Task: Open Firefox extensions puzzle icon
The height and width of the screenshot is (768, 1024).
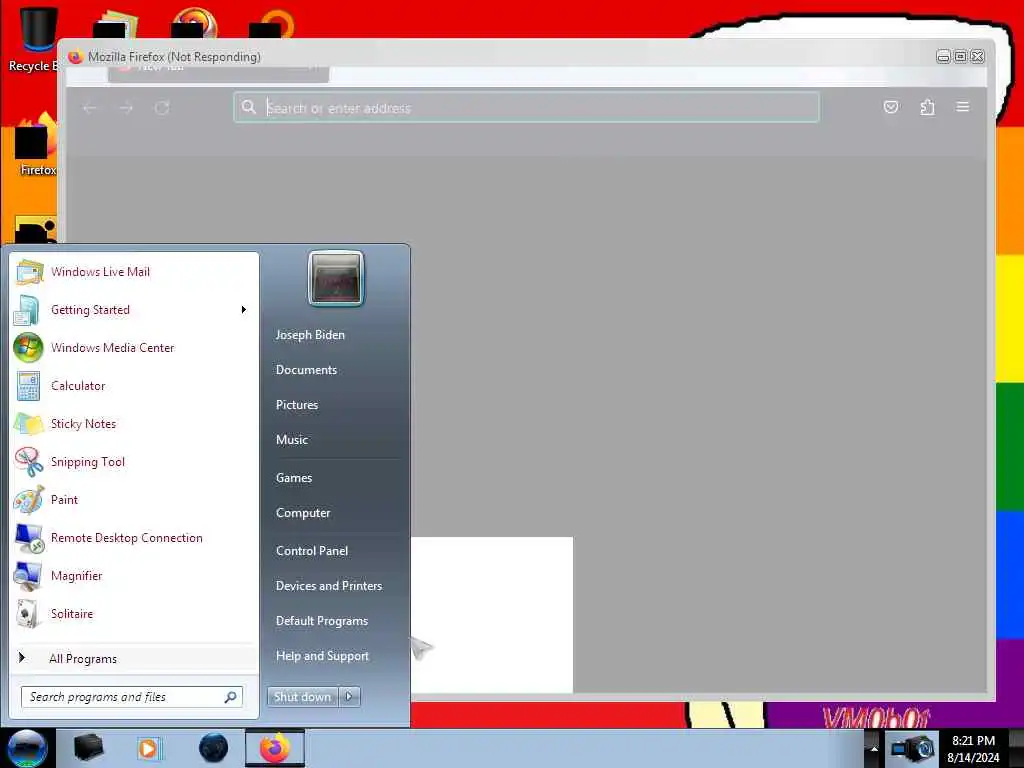Action: [927, 107]
